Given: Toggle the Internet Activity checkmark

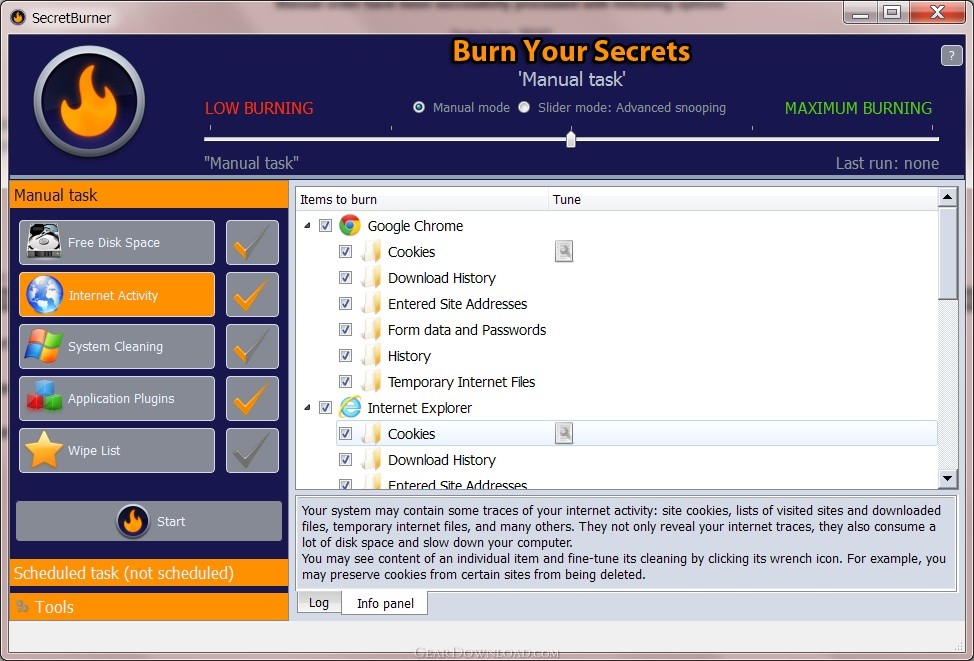Looking at the screenshot, I should tap(252, 294).
